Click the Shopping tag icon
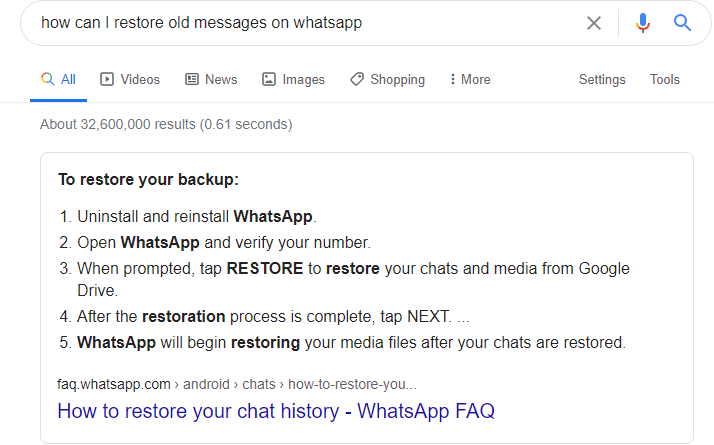The image size is (714, 445). click(x=357, y=79)
